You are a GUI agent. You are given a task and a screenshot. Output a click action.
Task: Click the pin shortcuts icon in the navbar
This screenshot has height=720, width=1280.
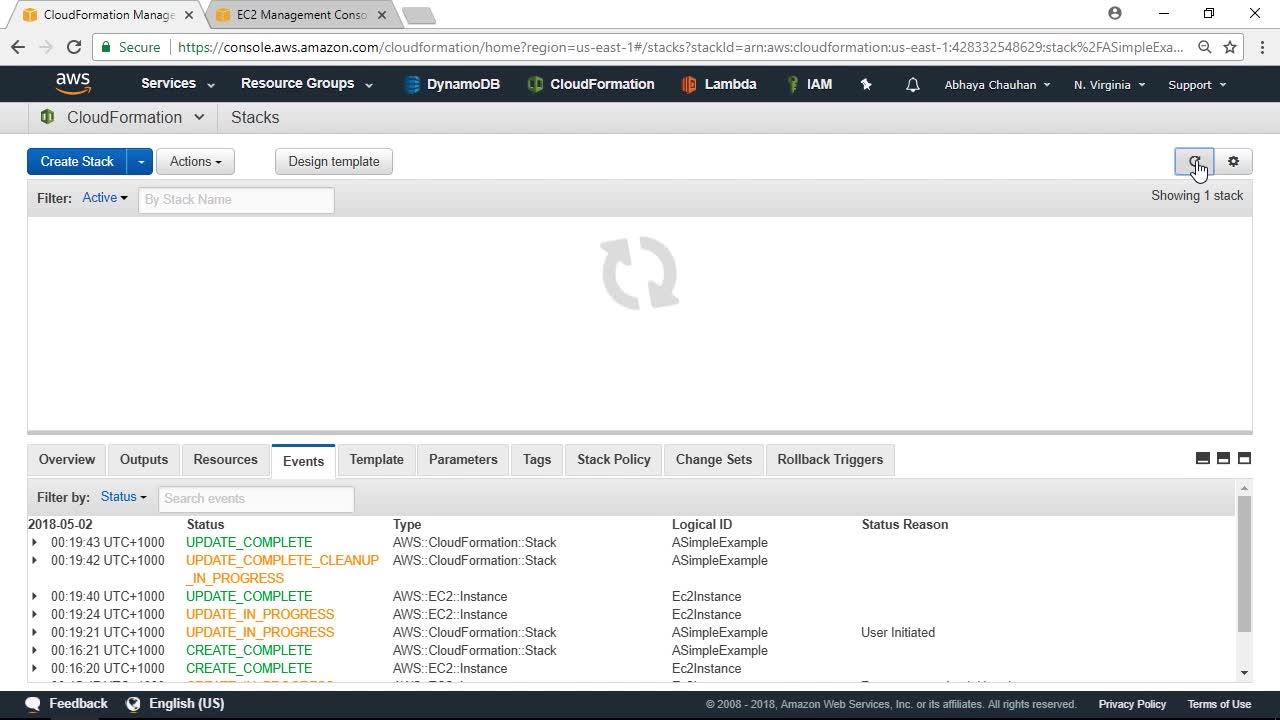click(866, 85)
